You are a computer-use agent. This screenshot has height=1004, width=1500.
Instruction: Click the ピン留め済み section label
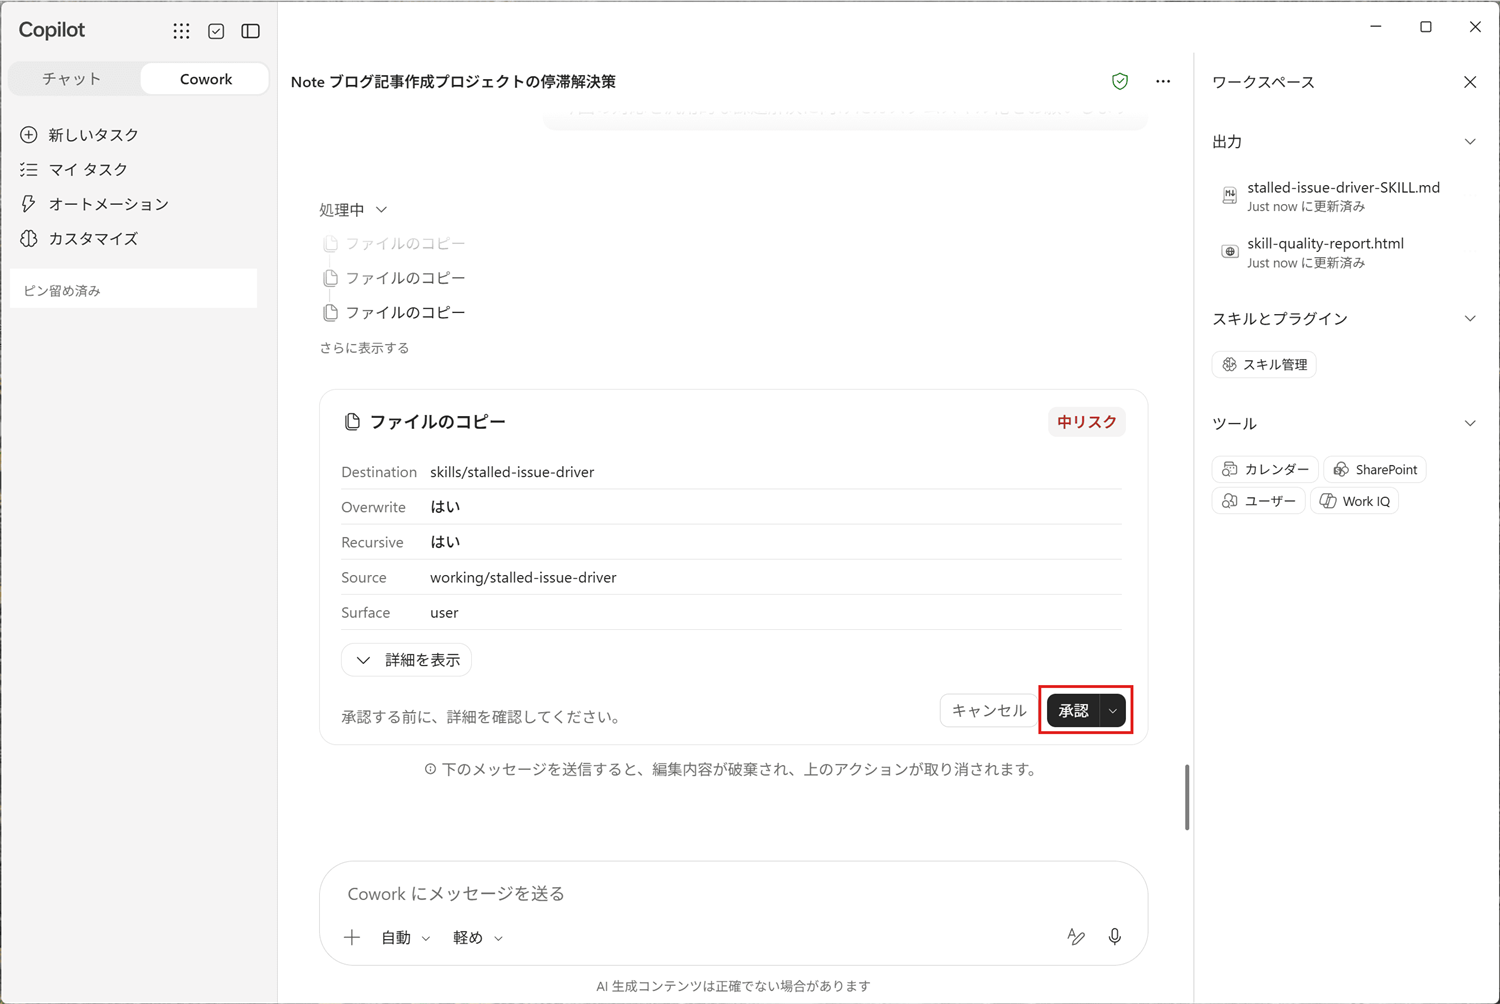tap(62, 291)
